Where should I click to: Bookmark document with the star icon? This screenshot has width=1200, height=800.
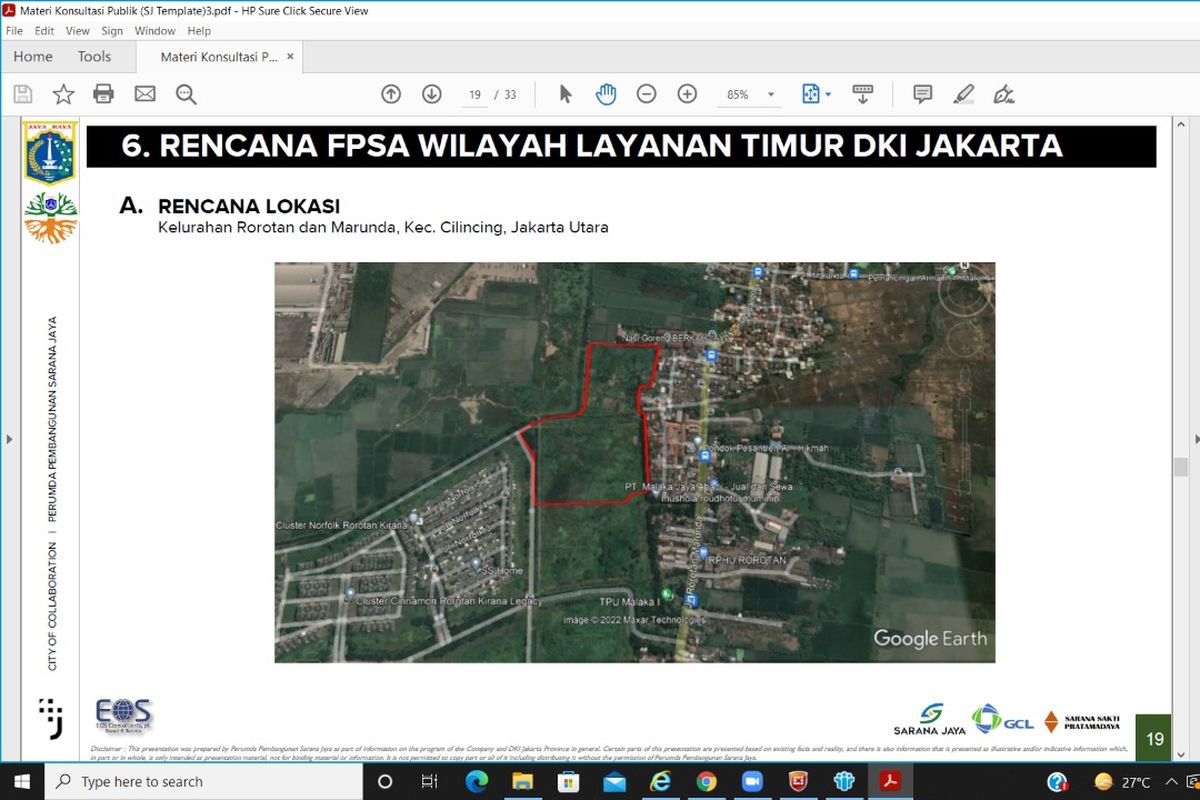click(x=63, y=94)
